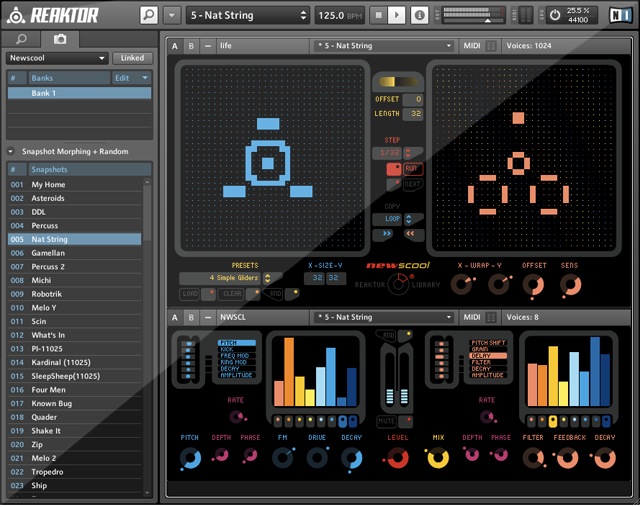Image resolution: width=640 pixels, height=507 pixels.
Task: Switch to the browser search tab
Action: point(21,39)
